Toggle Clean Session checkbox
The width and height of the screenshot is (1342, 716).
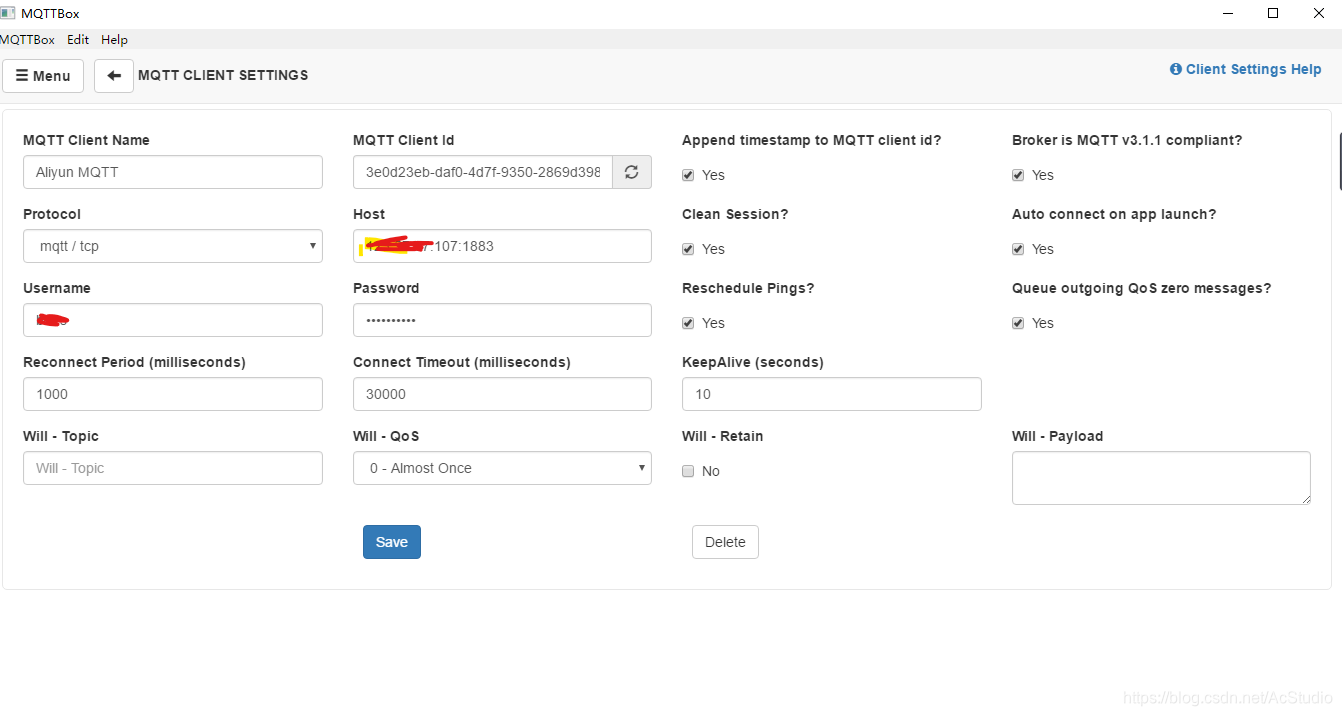(688, 249)
